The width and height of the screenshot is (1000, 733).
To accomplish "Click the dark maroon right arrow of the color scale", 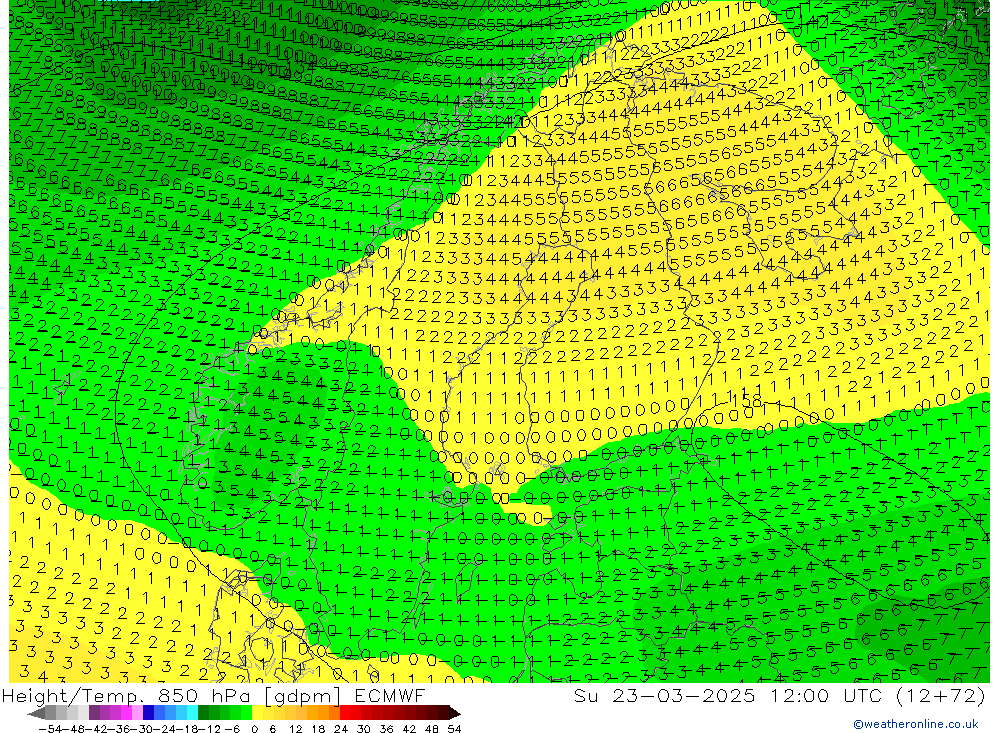I will (x=454, y=713).
